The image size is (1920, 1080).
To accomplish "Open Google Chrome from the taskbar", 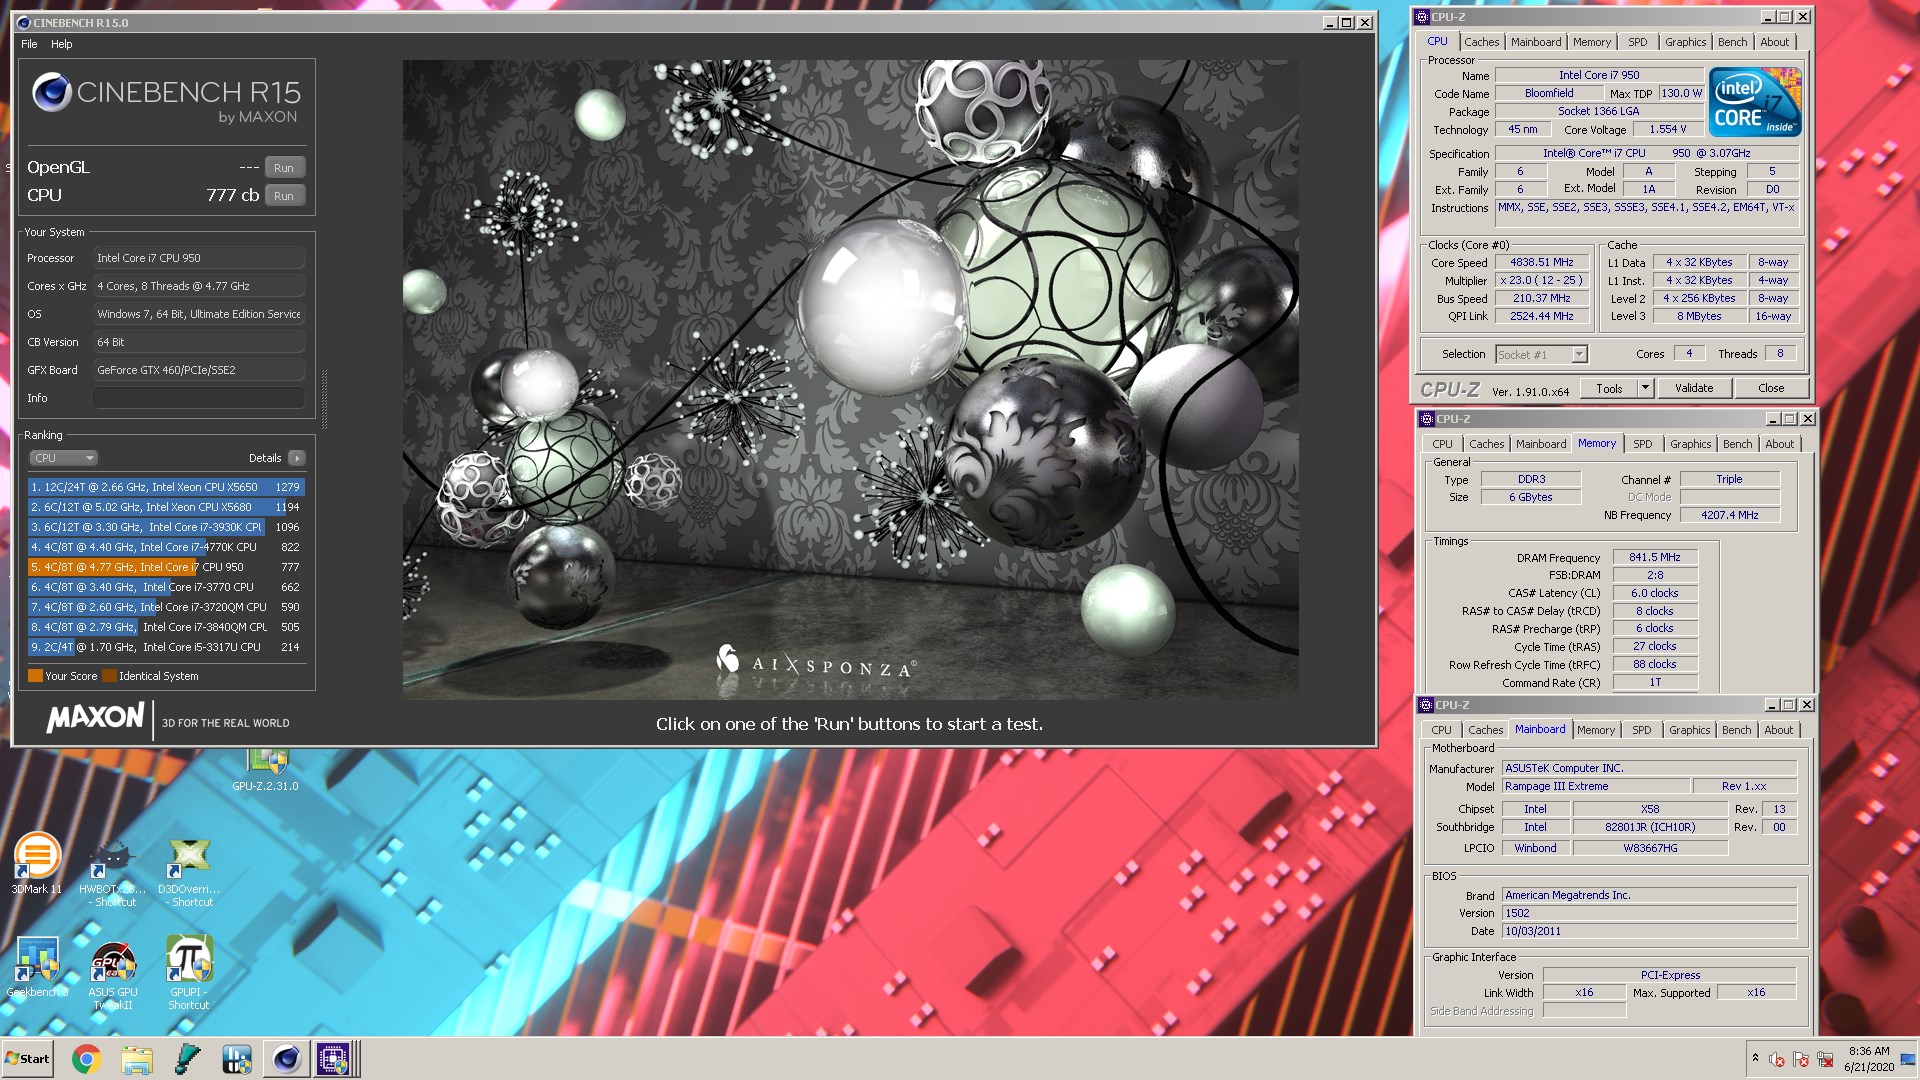I will (x=87, y=1059).
